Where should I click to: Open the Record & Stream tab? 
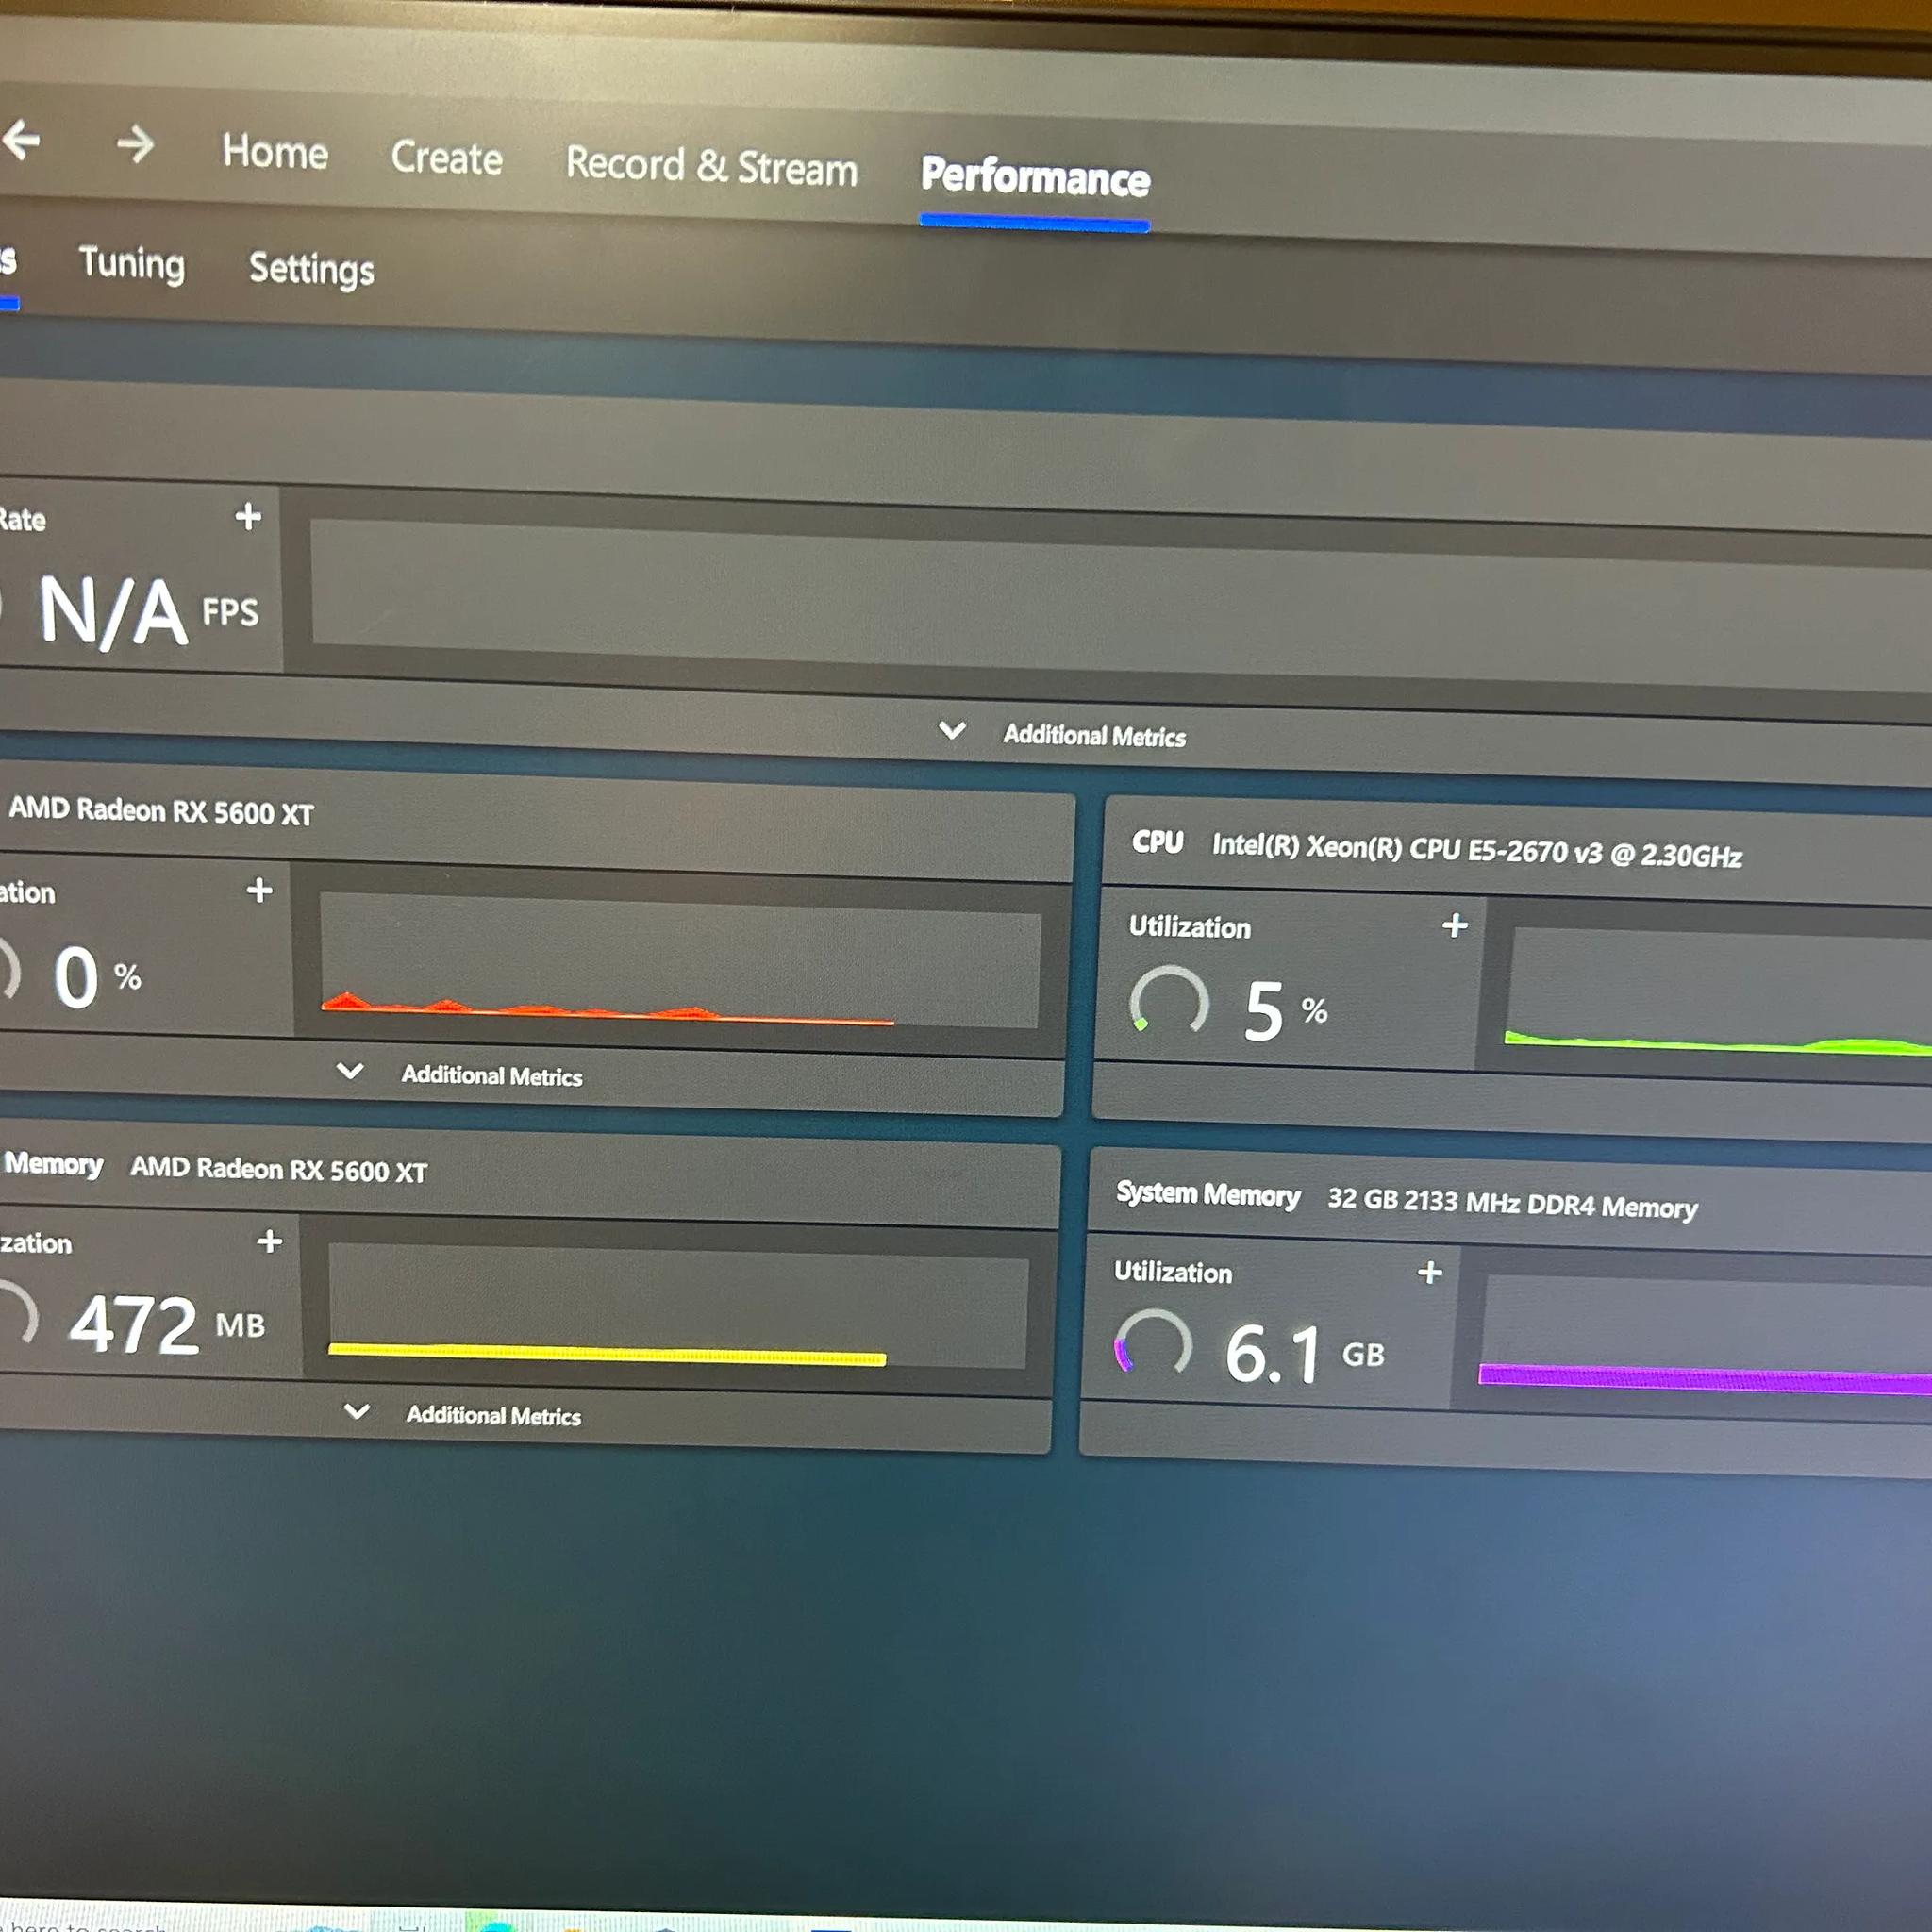click(x=712, y=166)
